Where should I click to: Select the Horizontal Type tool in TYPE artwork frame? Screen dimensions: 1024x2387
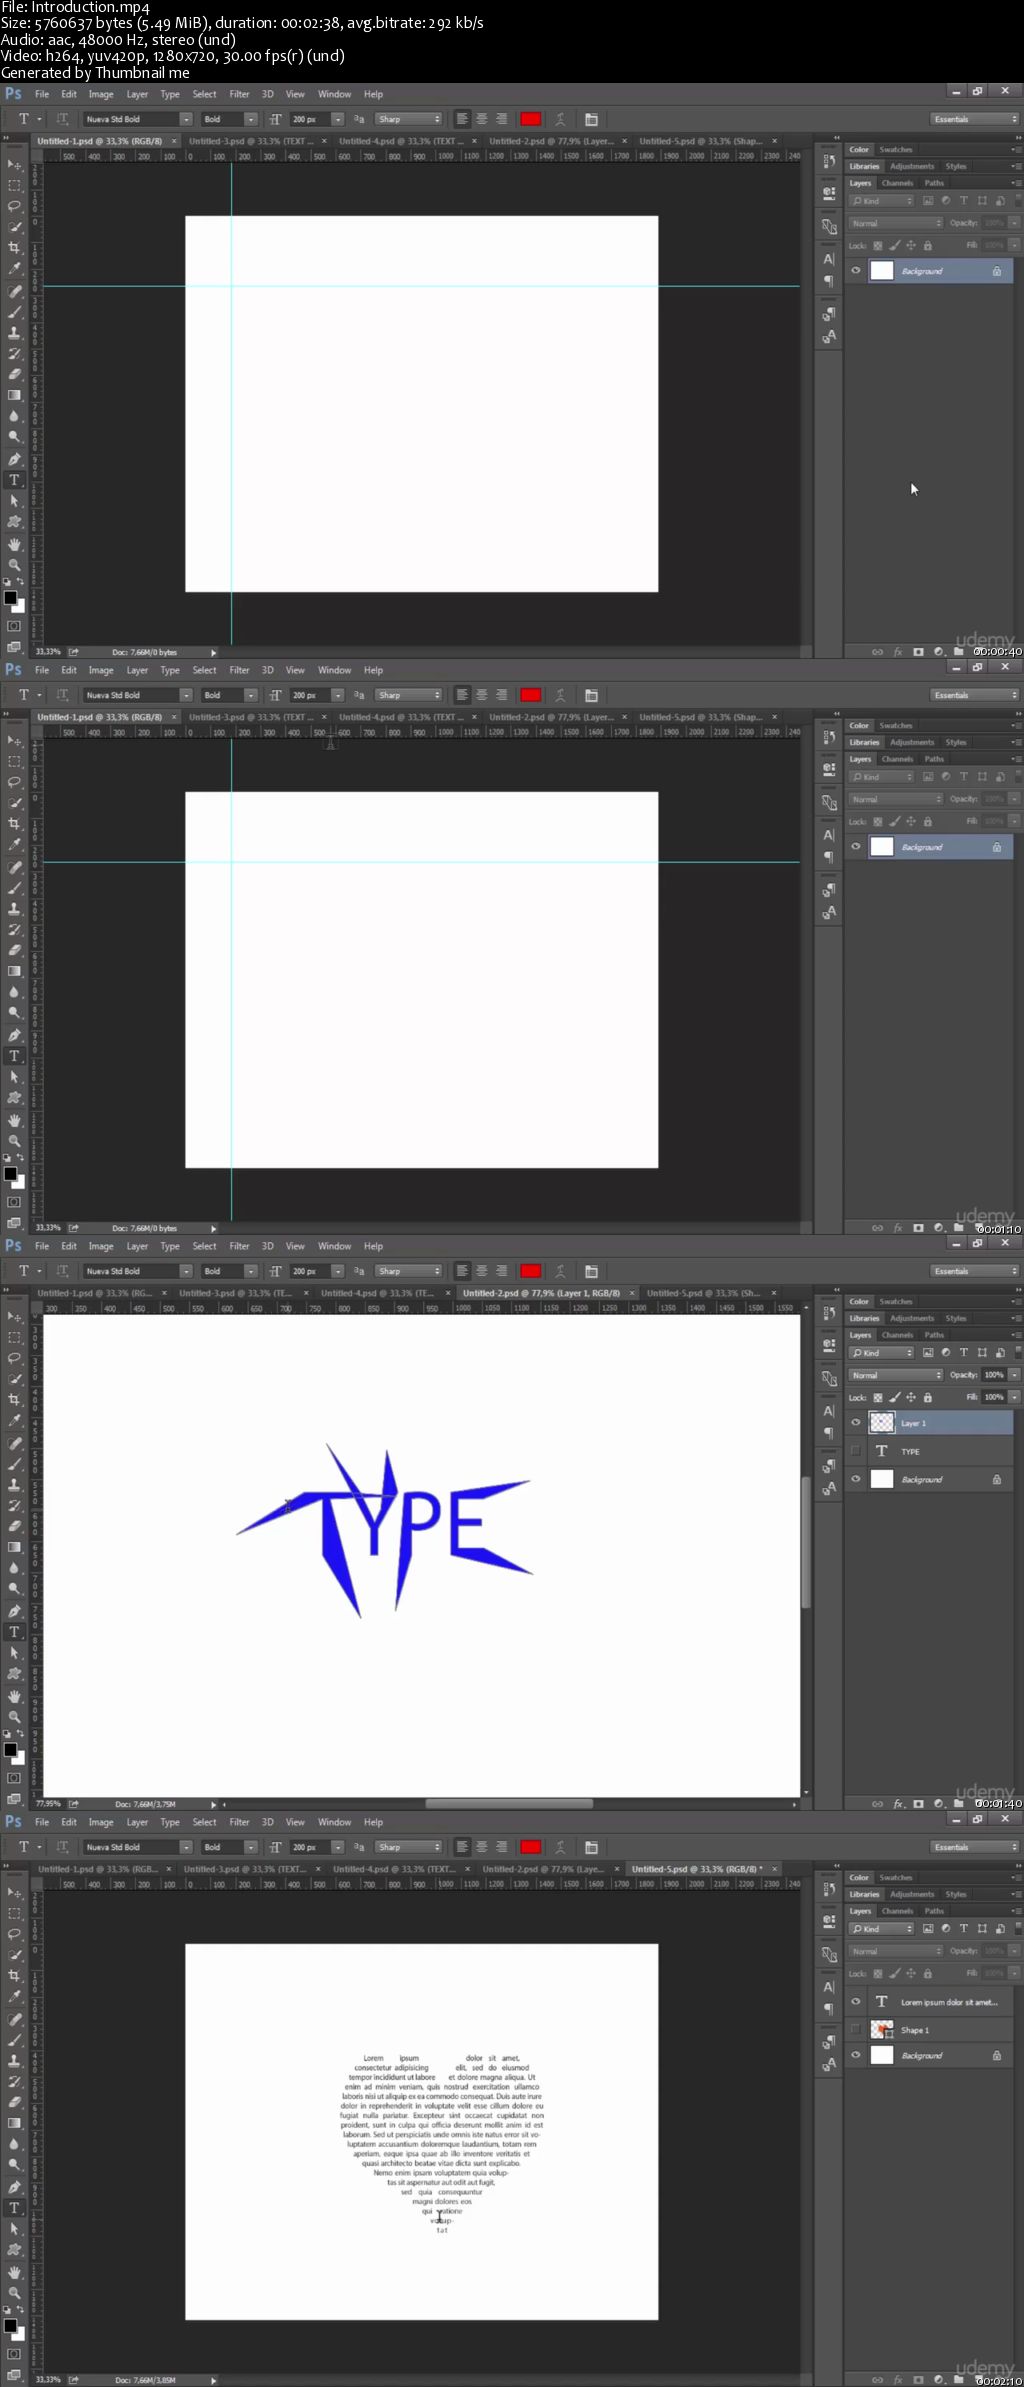(14, 1632)
